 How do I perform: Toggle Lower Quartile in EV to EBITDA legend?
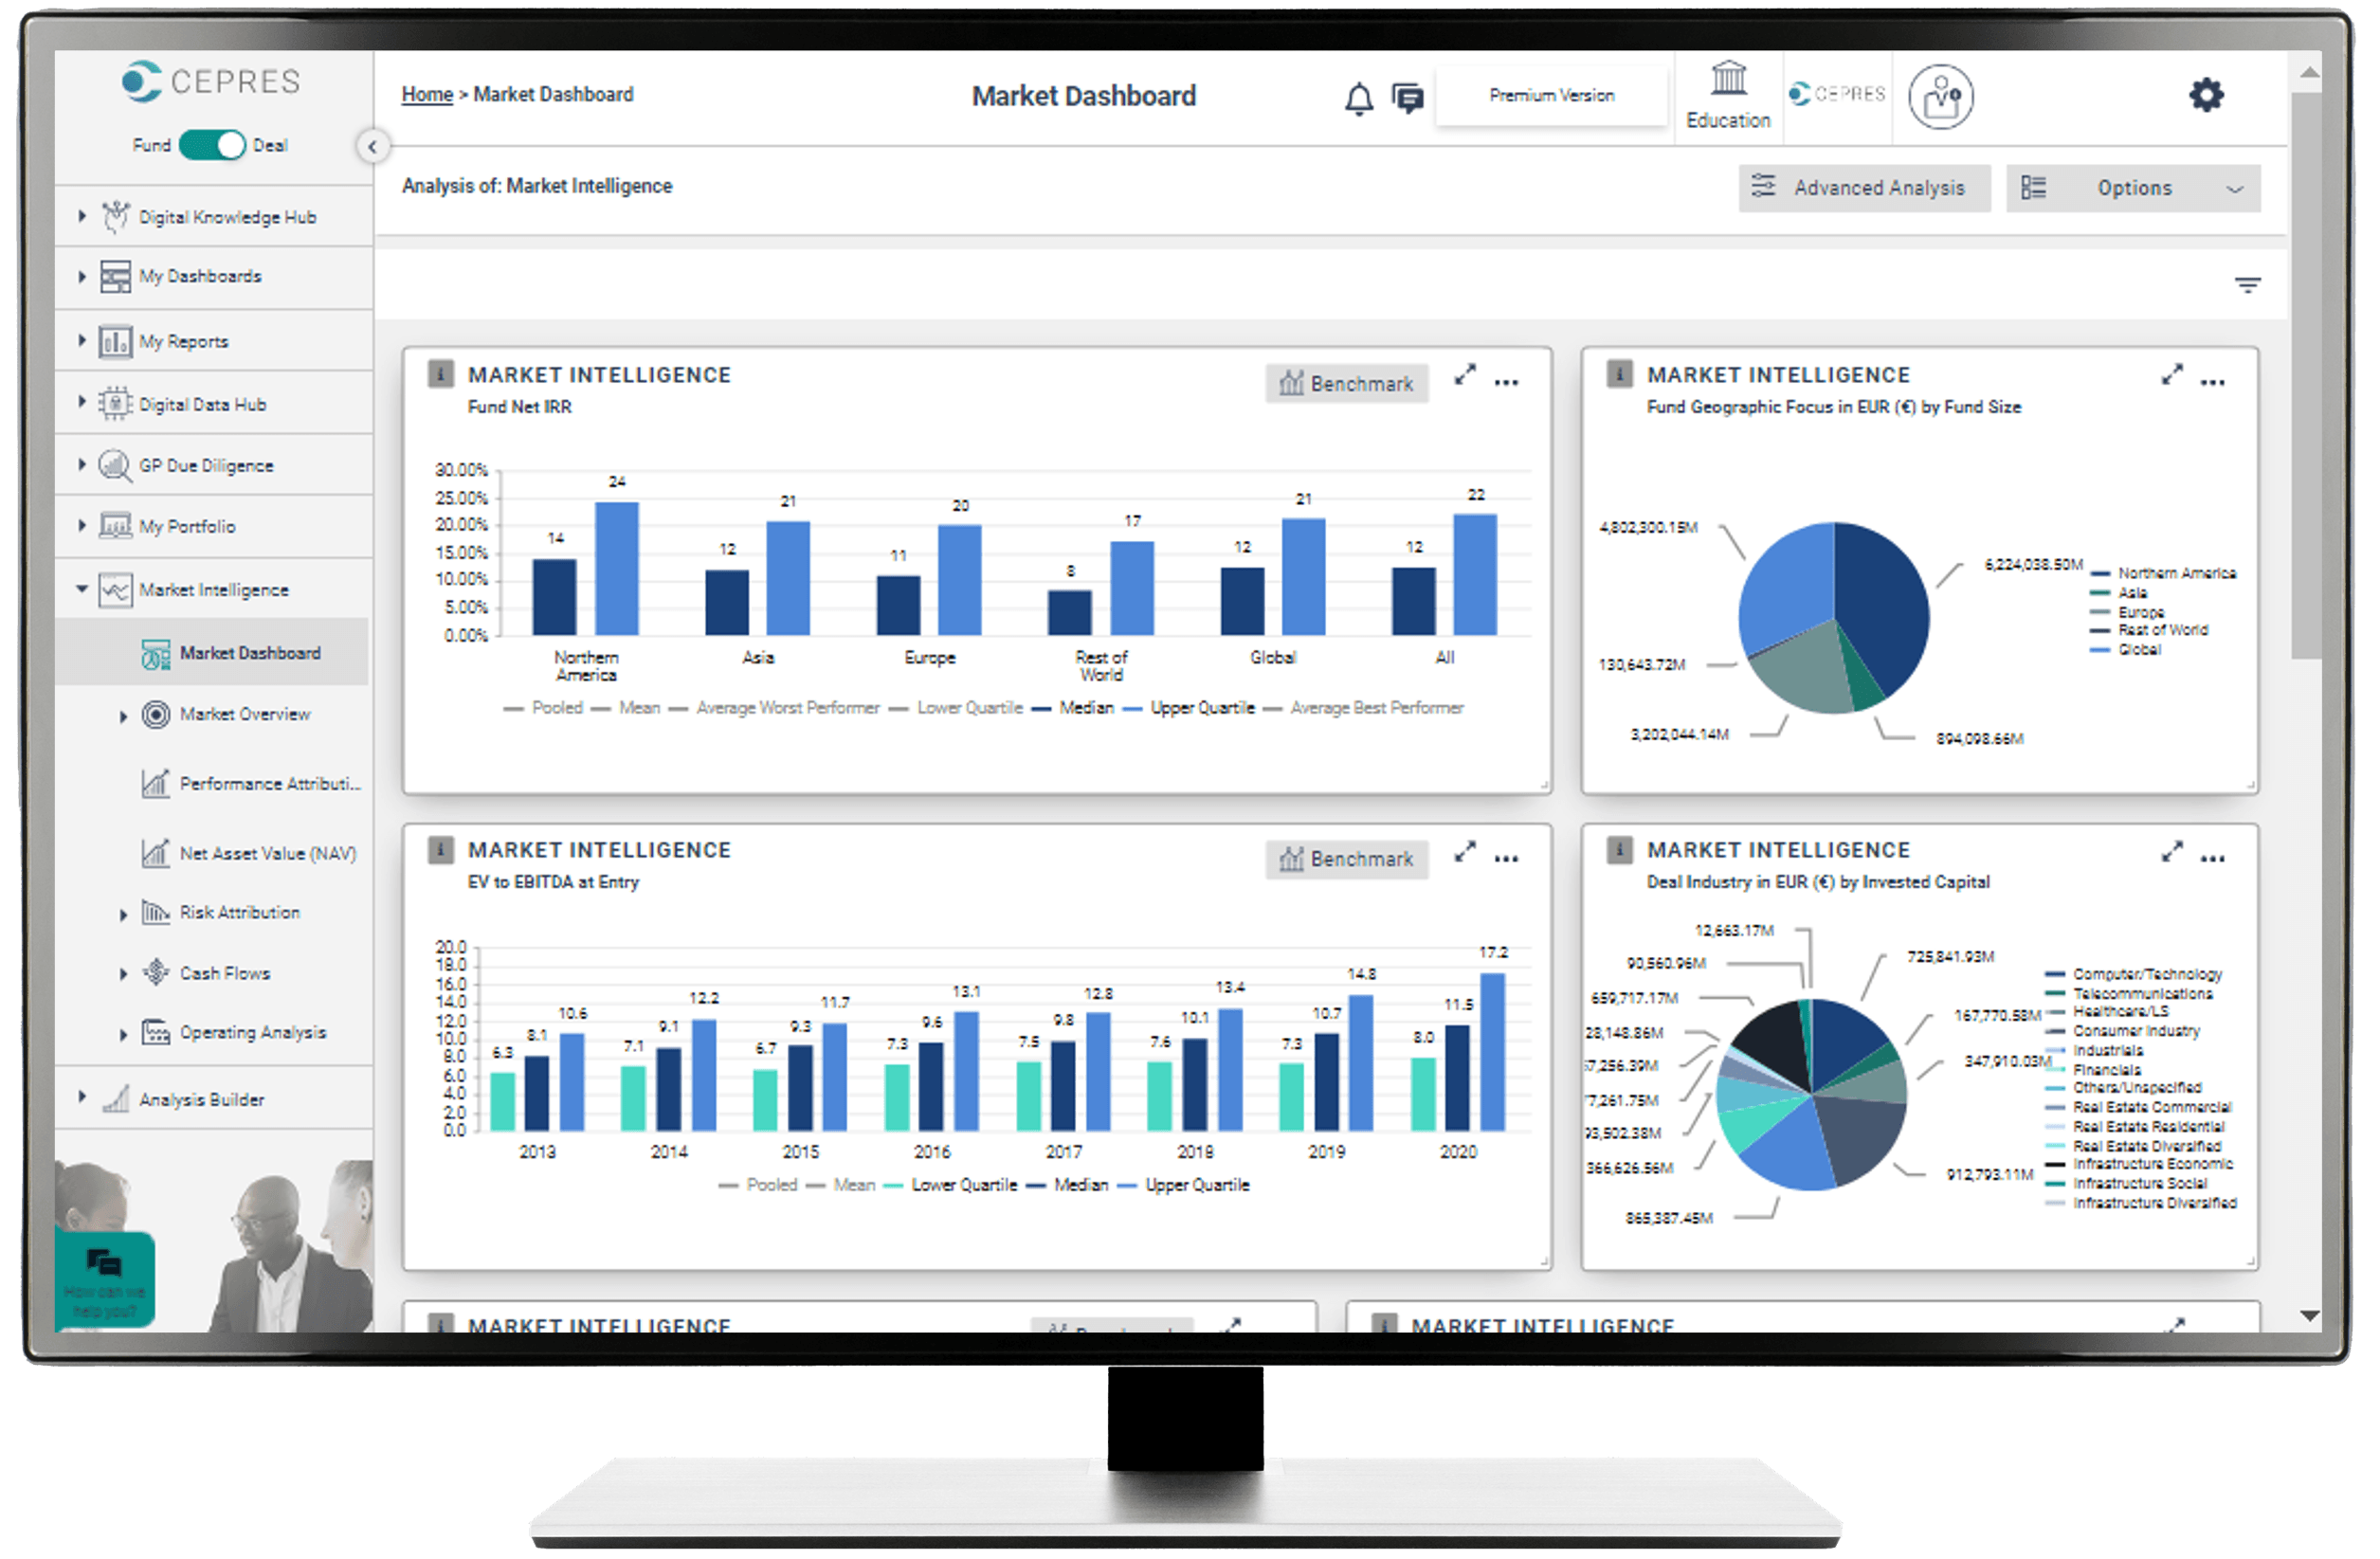pyautogui.click(x=950, y=1185)
